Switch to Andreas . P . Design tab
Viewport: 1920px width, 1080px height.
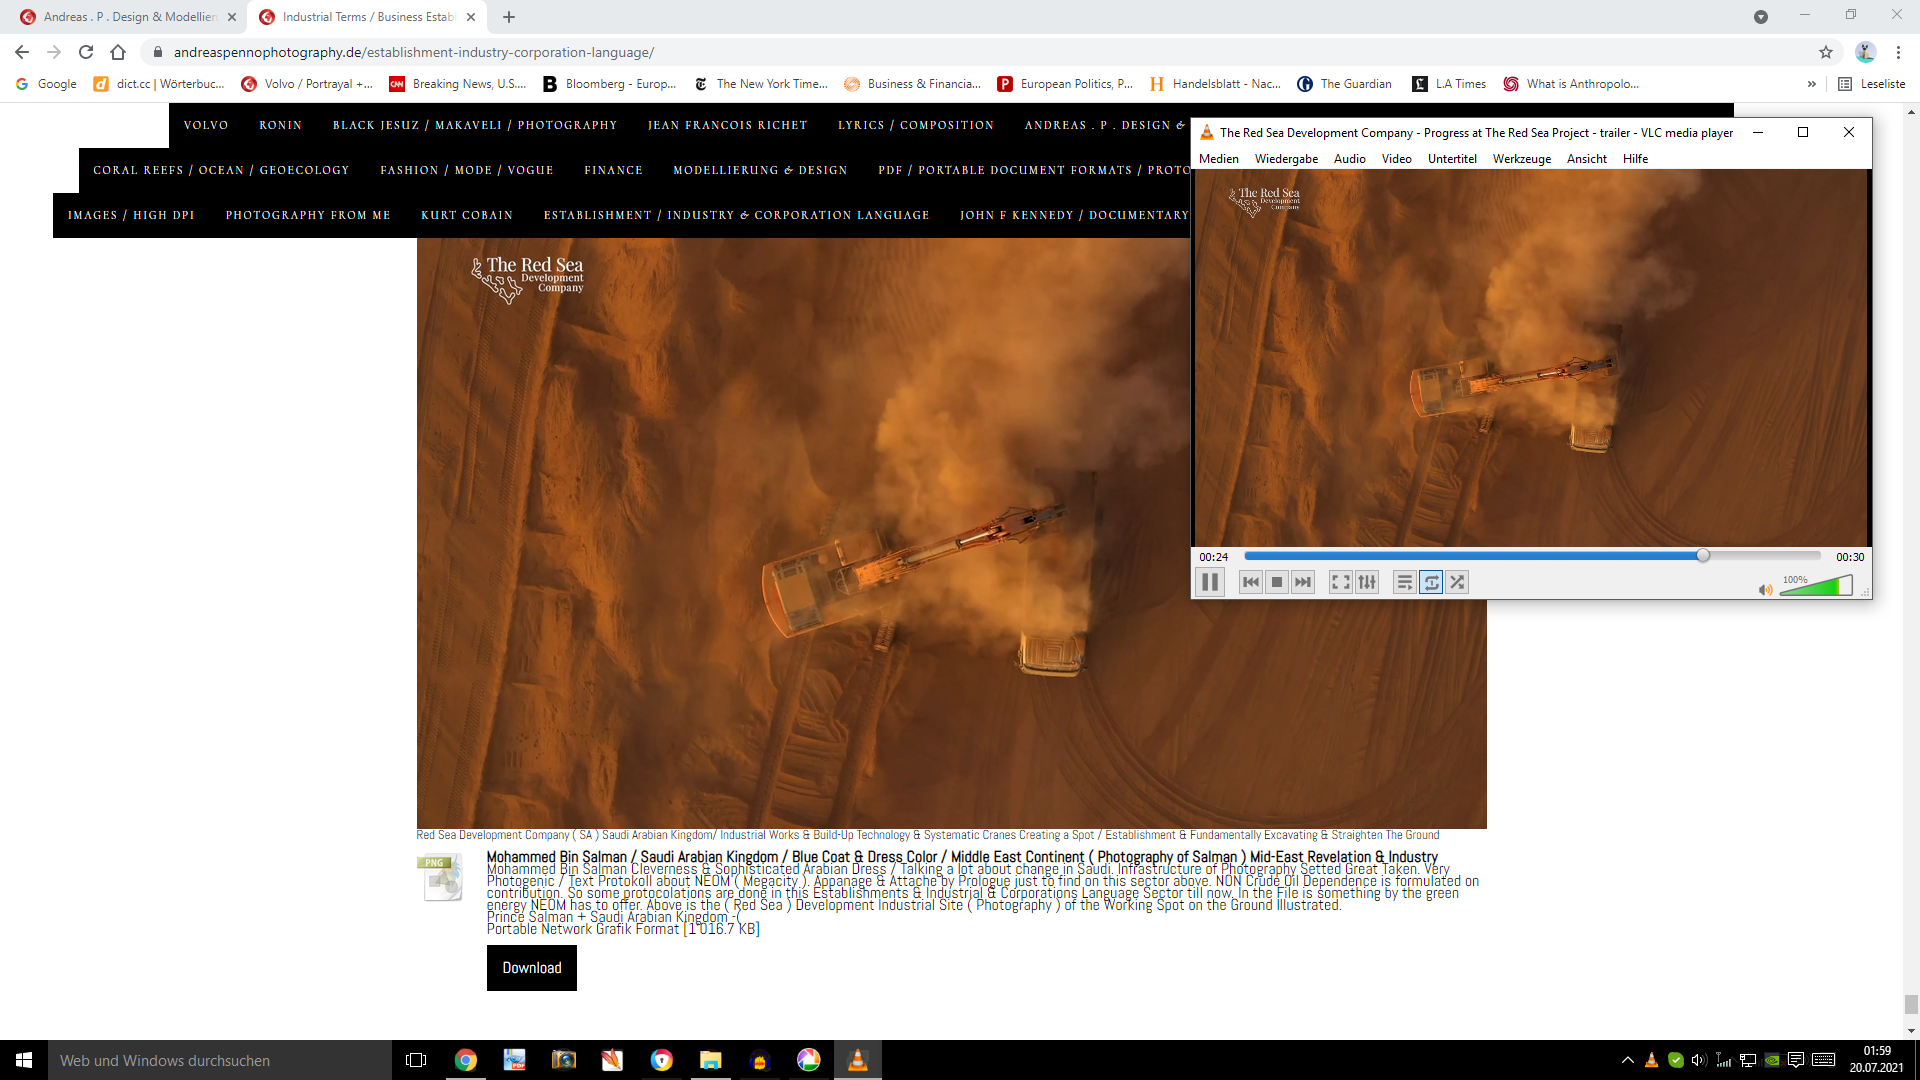click(x=127, y=17)
